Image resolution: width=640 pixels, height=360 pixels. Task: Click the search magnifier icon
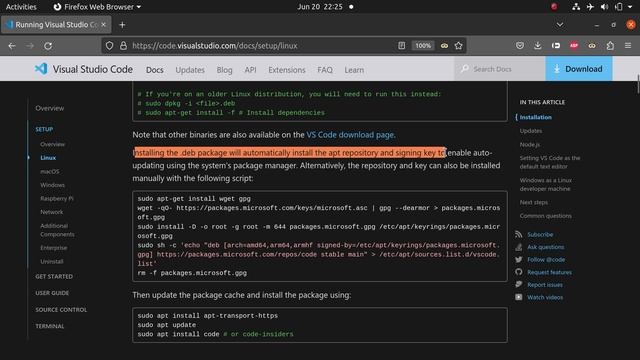tap(465, 69)
